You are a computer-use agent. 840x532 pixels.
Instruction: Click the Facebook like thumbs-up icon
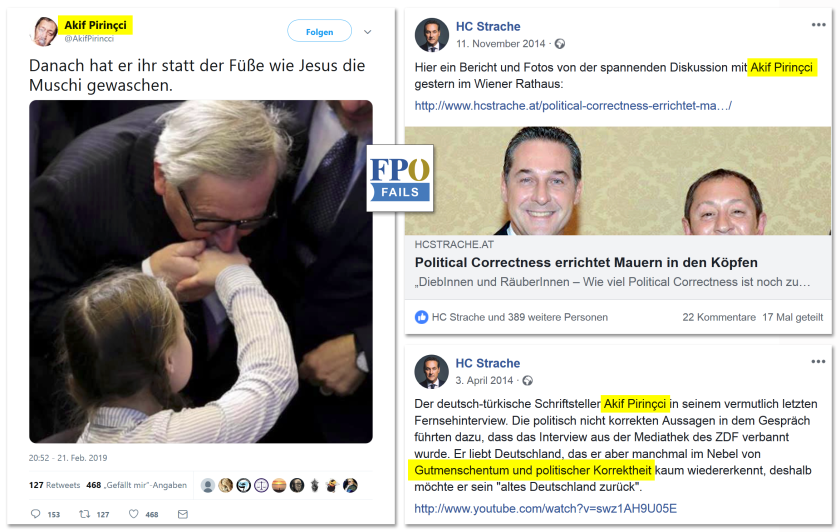pos(422,317)
